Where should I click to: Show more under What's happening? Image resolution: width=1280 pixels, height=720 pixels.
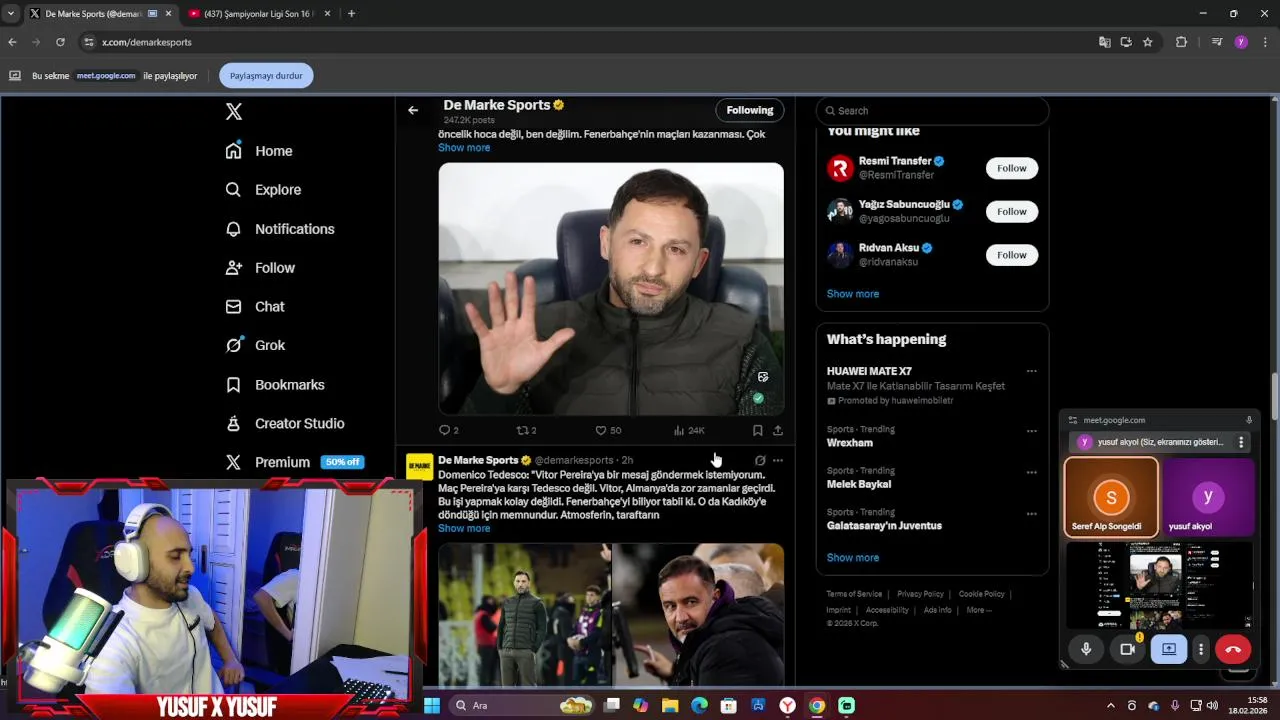click(x=853, y=558)
